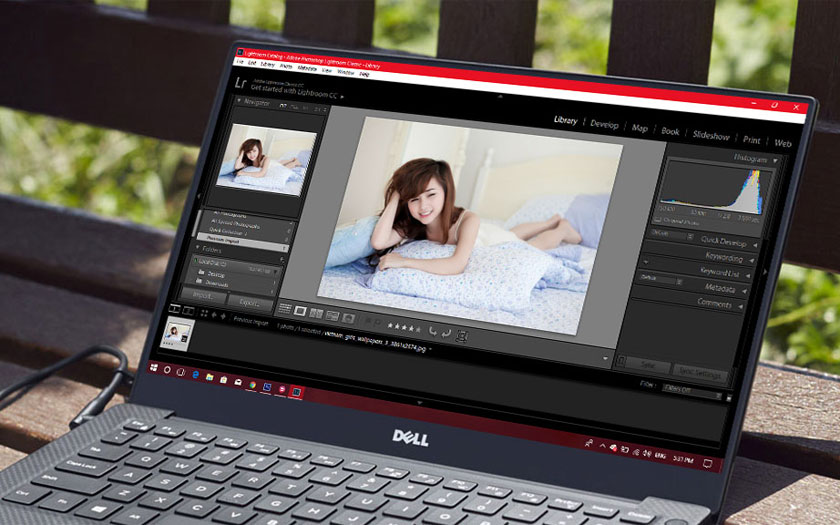Screen dimensions: 840x525
Task: Switch to Compare view
Action: [316, 313]
